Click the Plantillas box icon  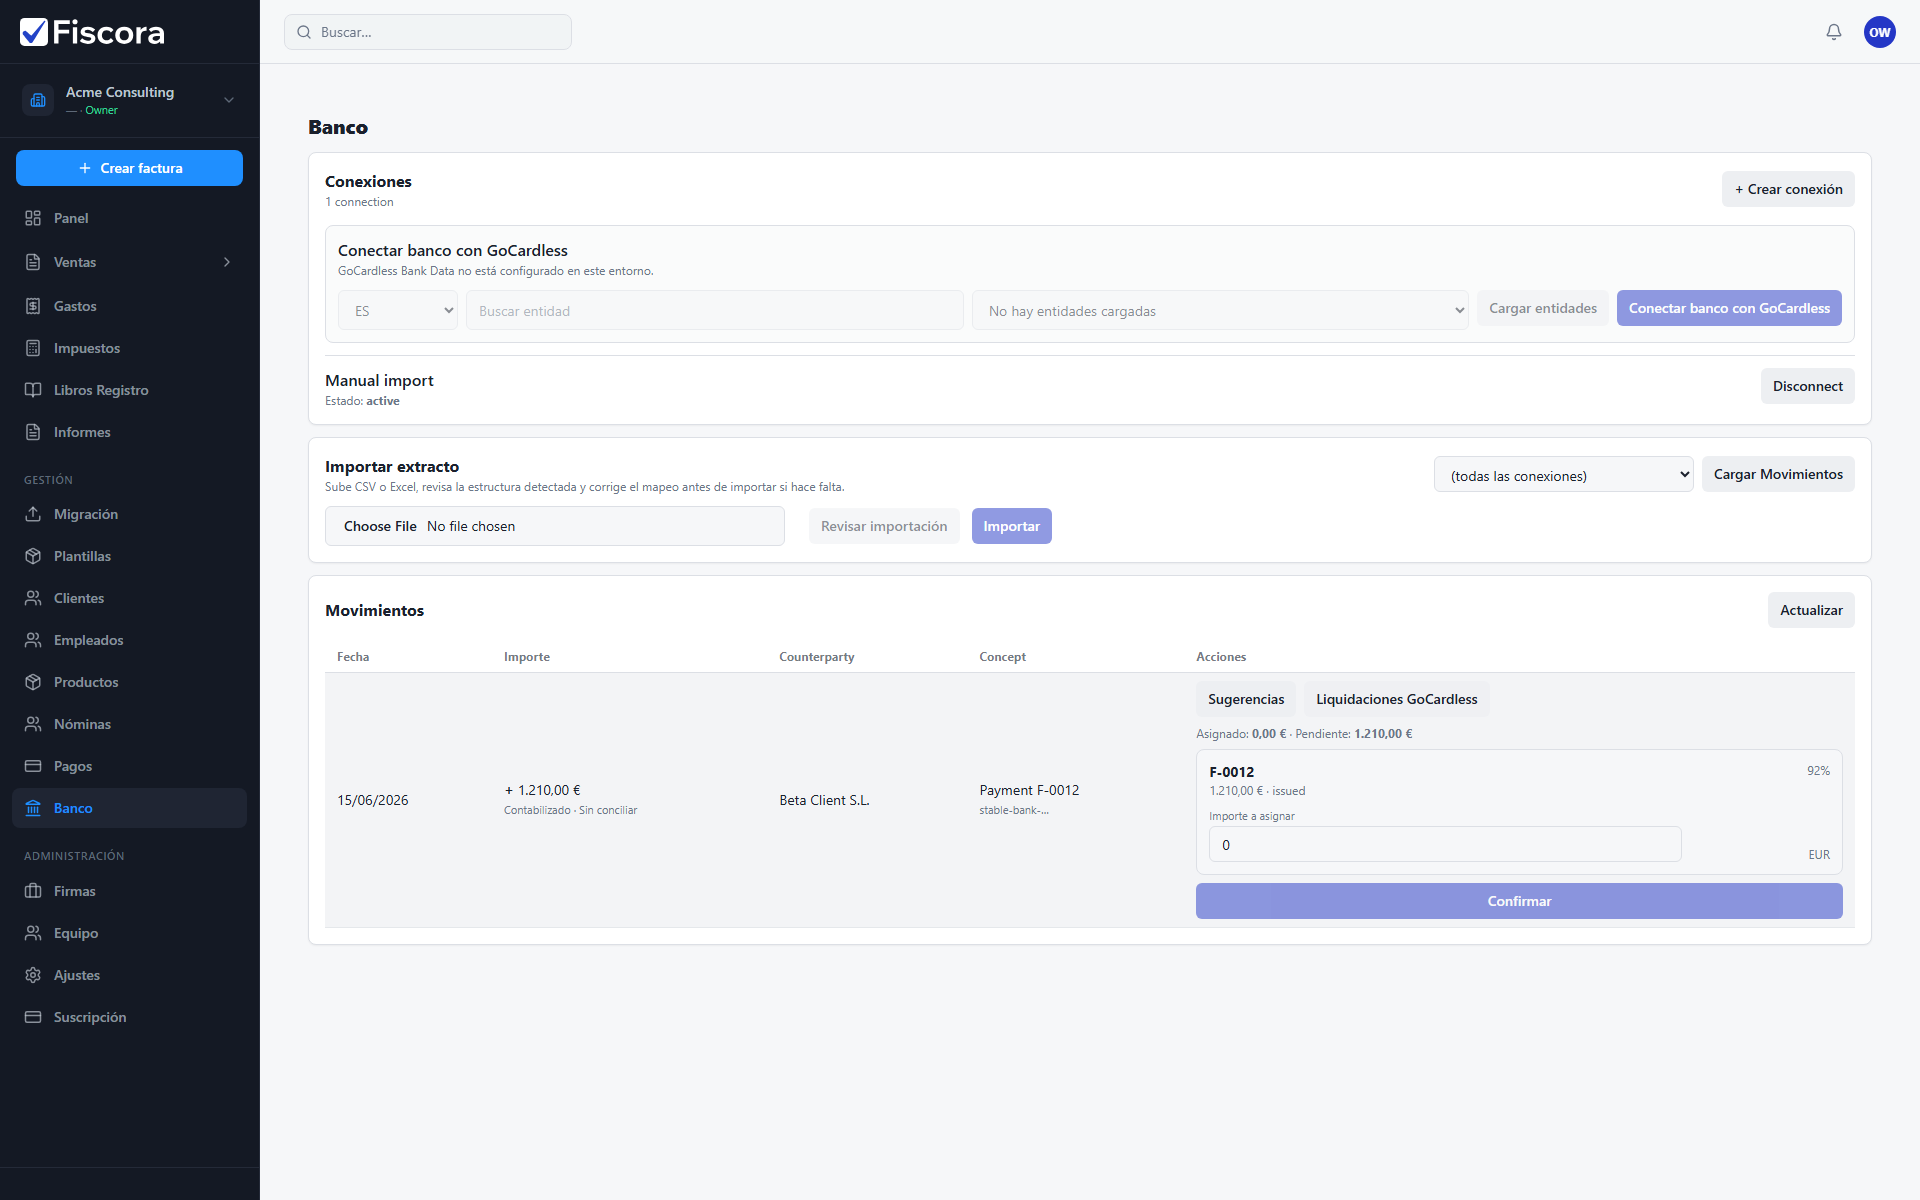pyautogui.click(x=33, y=556)
